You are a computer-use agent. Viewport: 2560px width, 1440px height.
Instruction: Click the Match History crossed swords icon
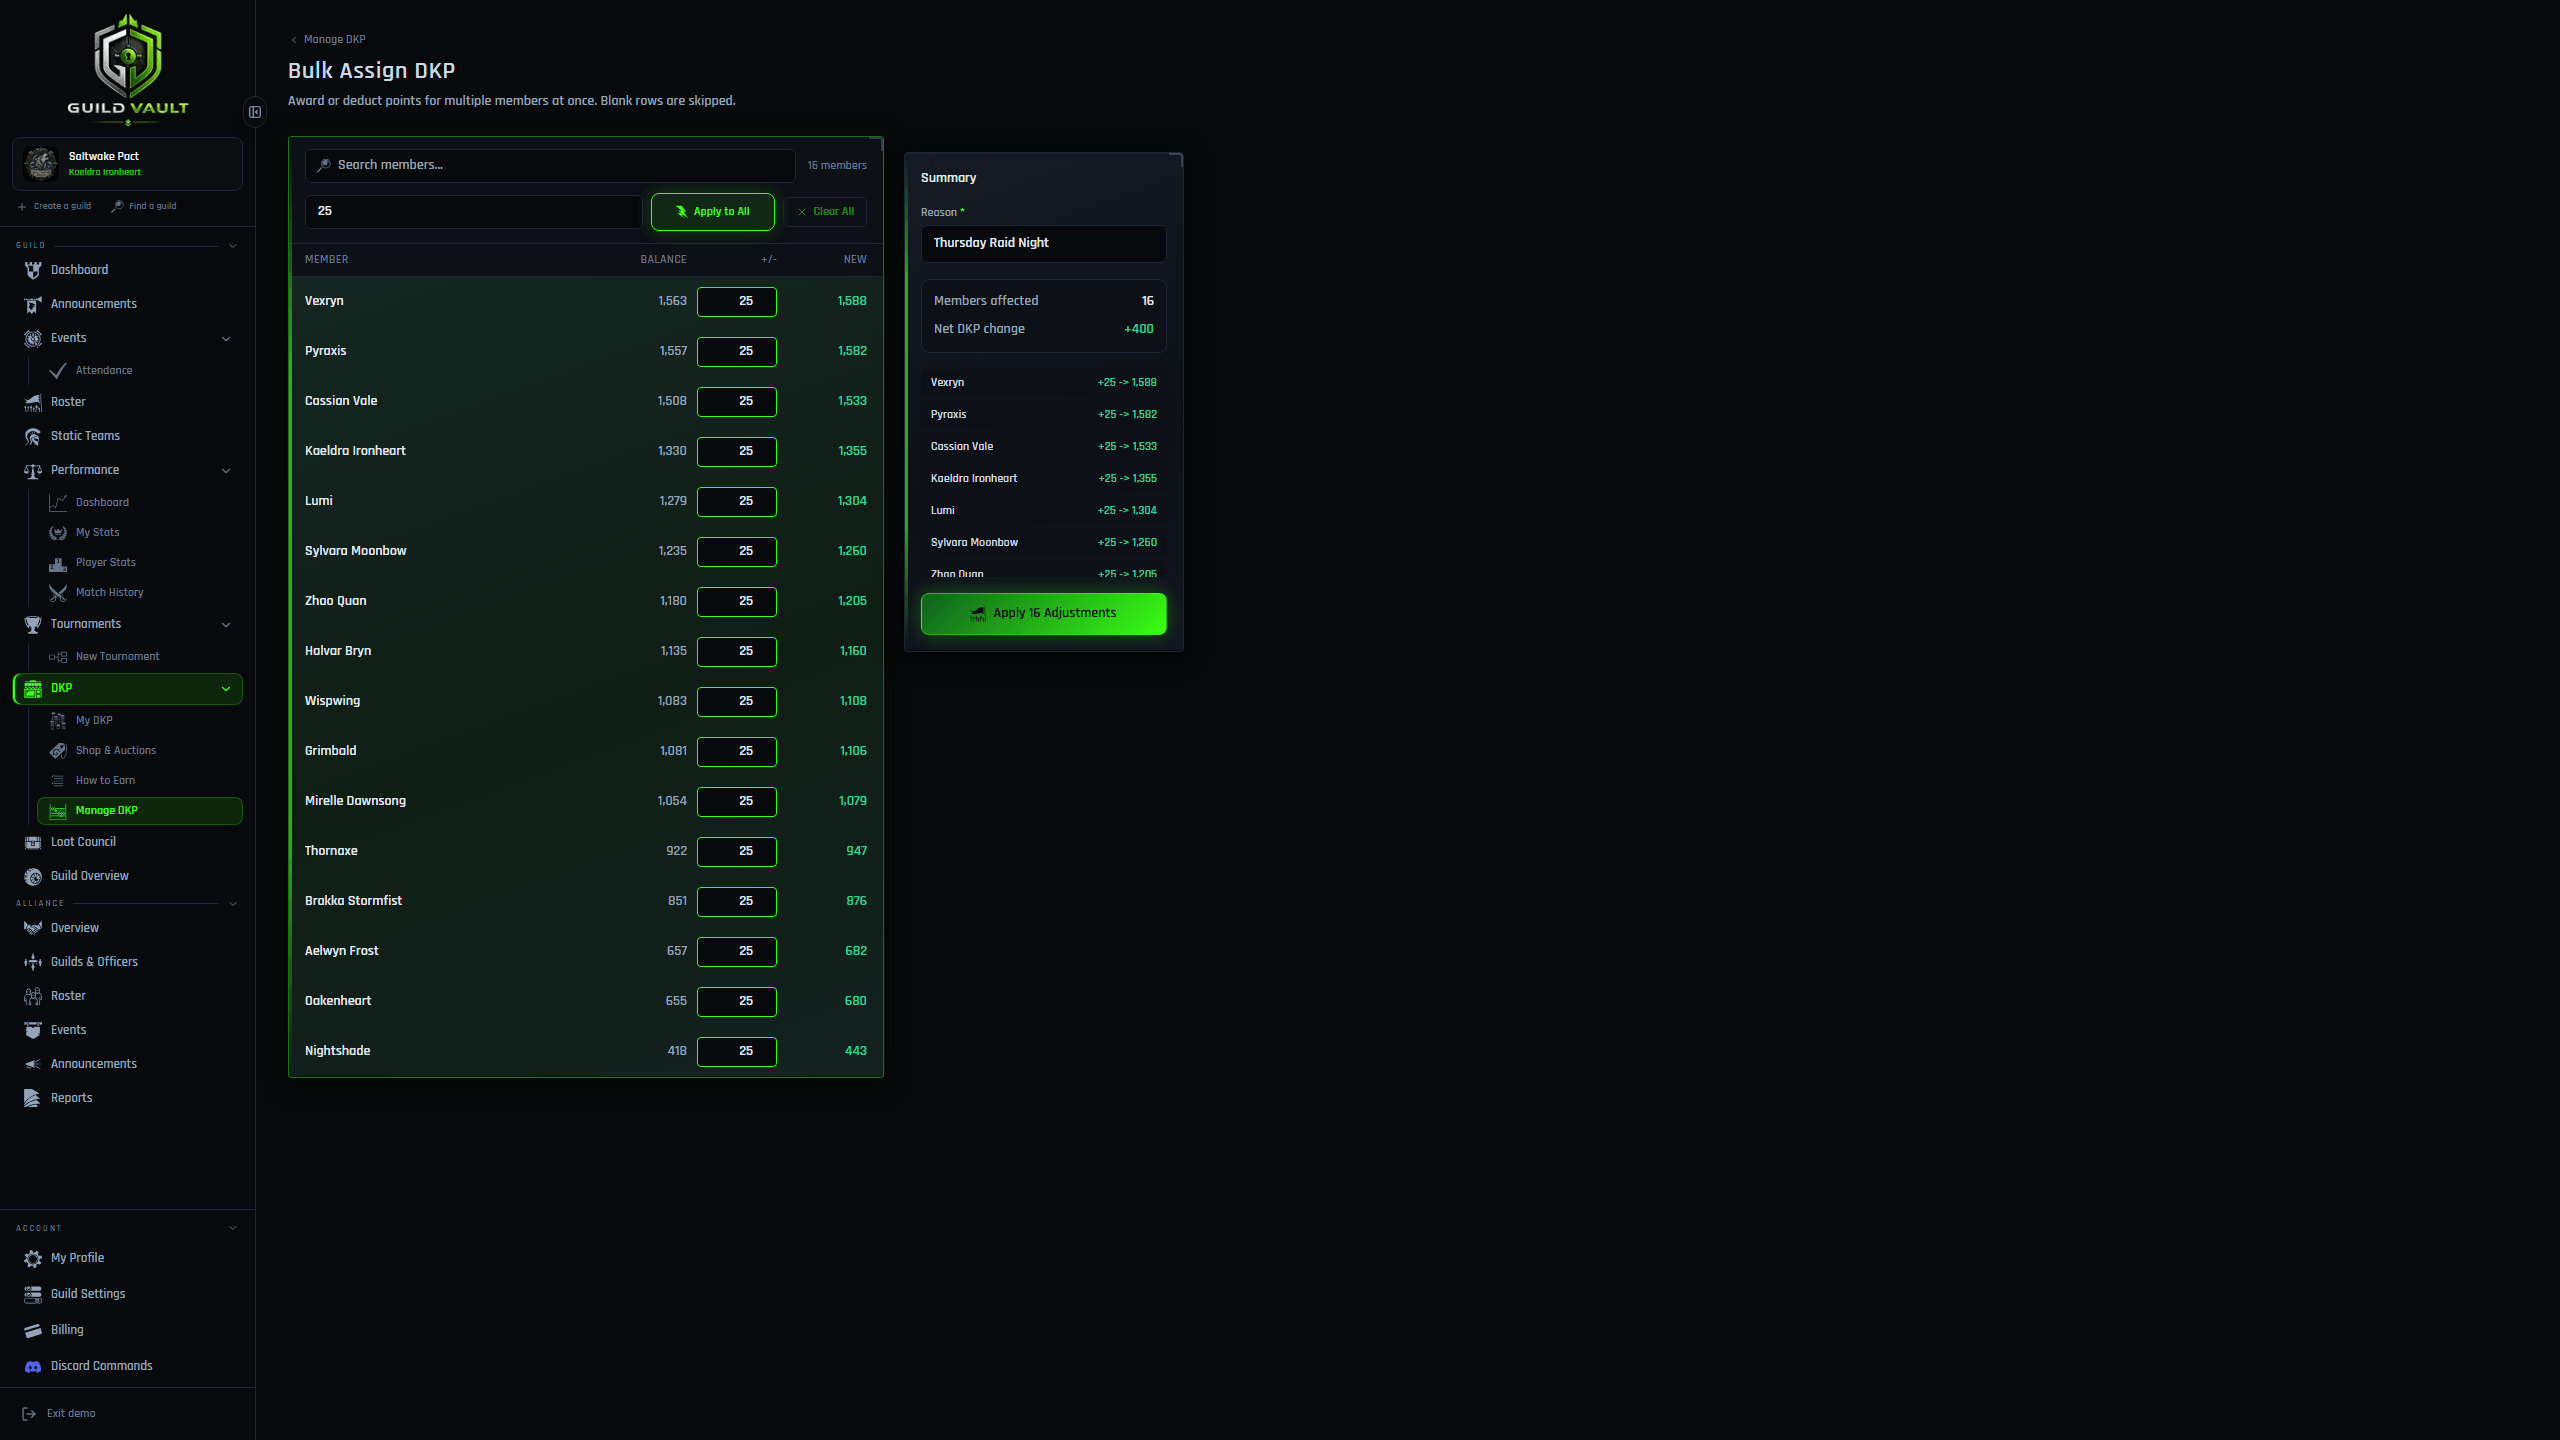[x=58, y=592]
